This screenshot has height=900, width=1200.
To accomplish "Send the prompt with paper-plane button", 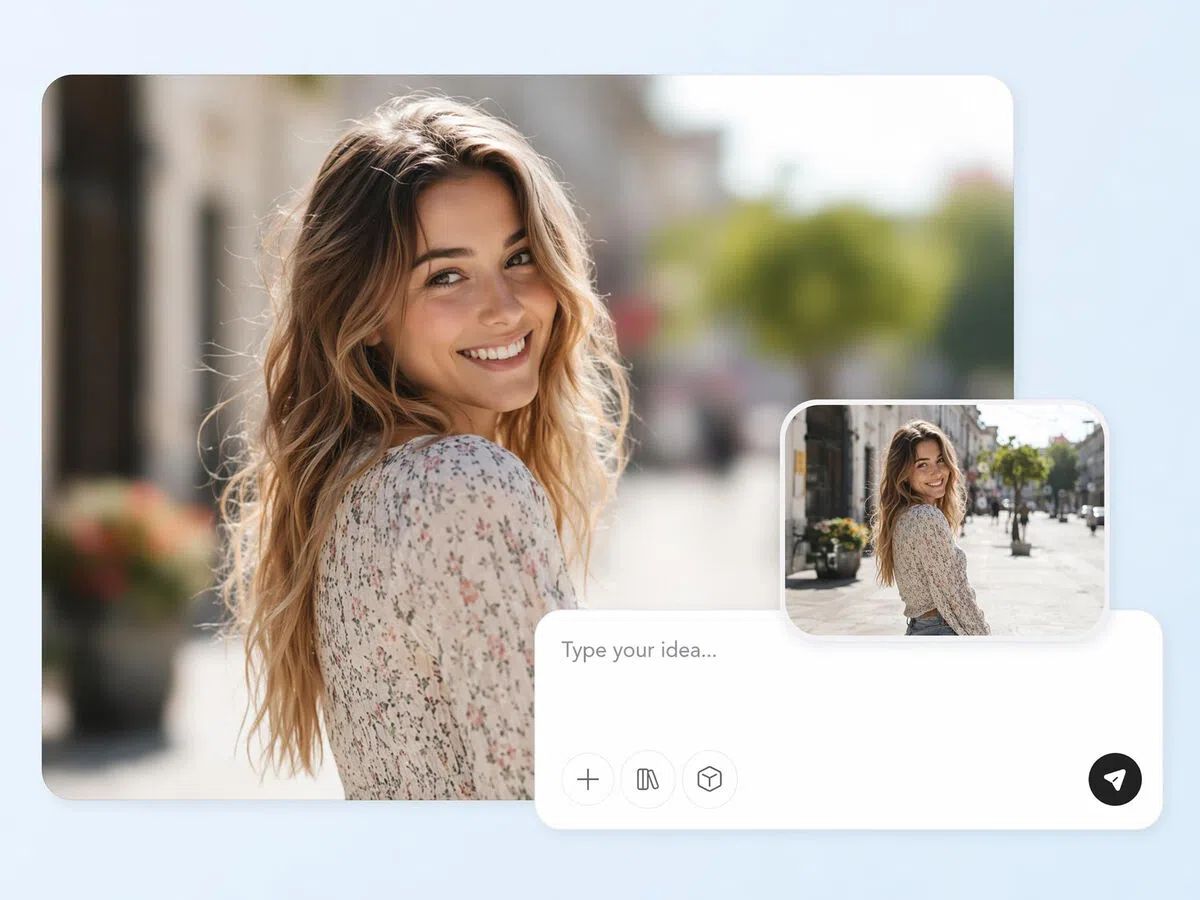I will coord(1115,779).
